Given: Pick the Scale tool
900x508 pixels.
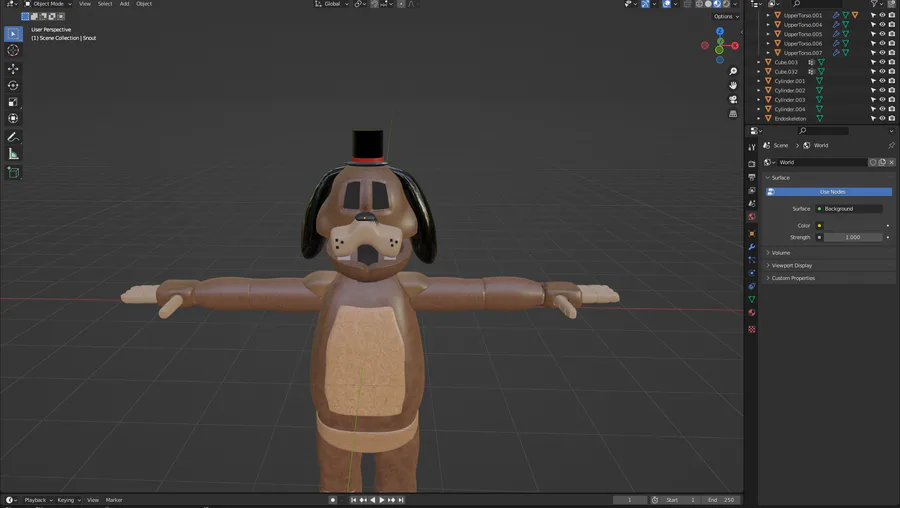Looking at the screenshot, I should [13, 102].
